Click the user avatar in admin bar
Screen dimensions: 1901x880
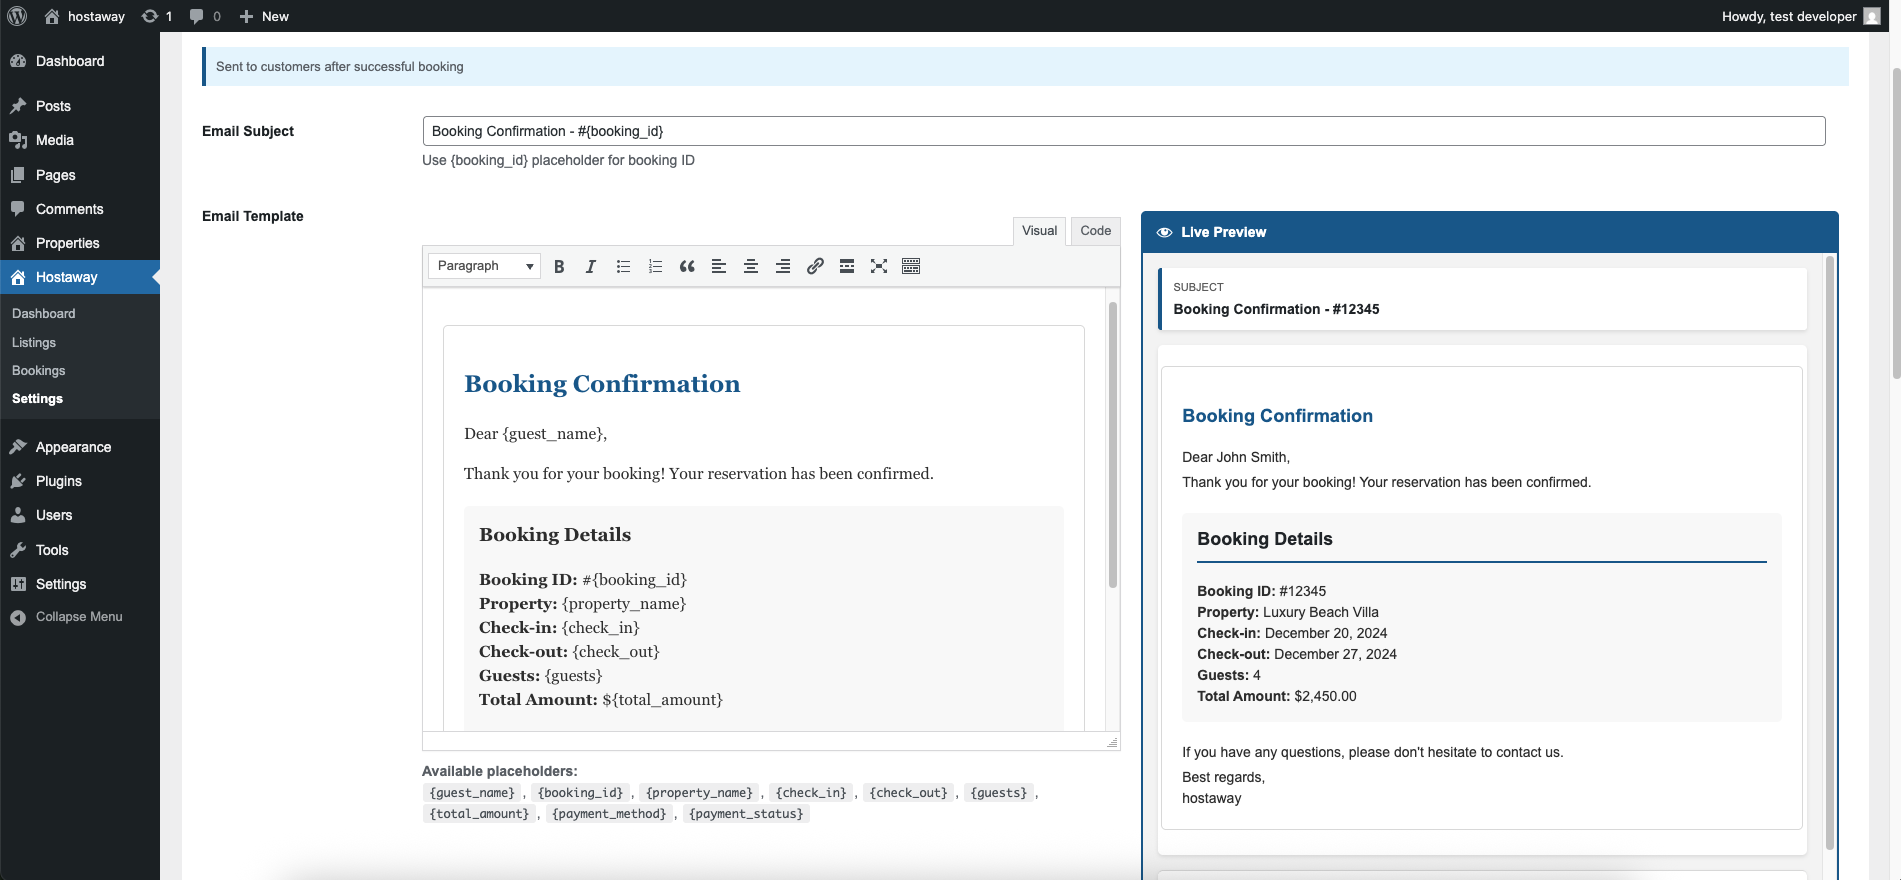(x=1872, y=16)
